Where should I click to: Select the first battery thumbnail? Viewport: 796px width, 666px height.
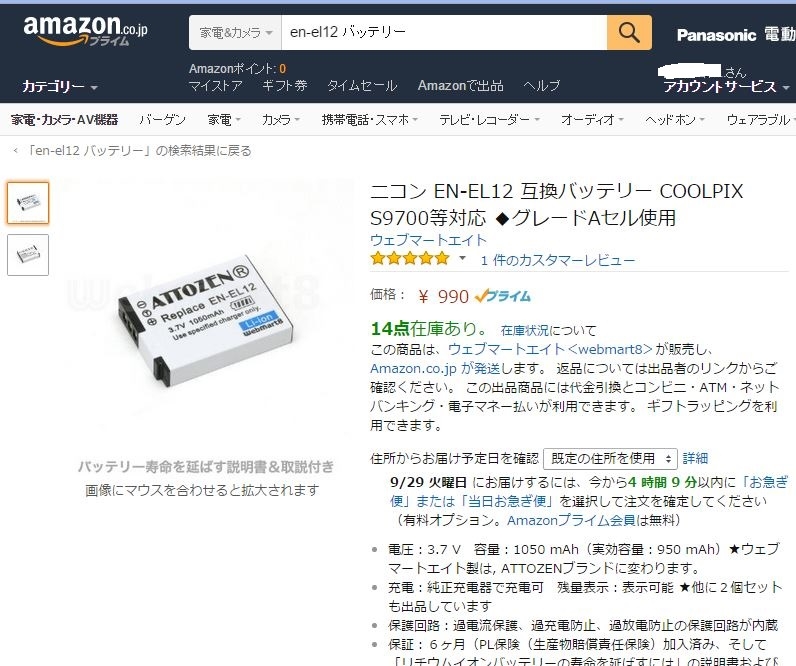(x=28, y=203)
